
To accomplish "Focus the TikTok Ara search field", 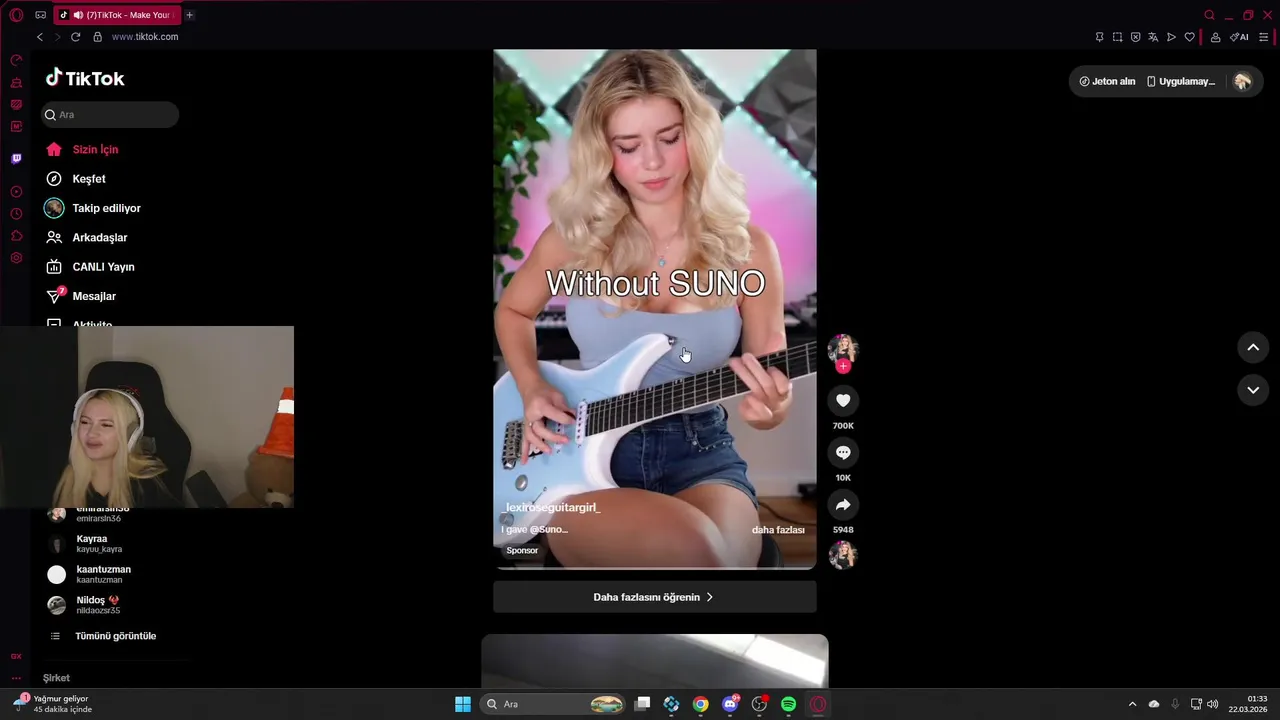I will coord(110,115).
